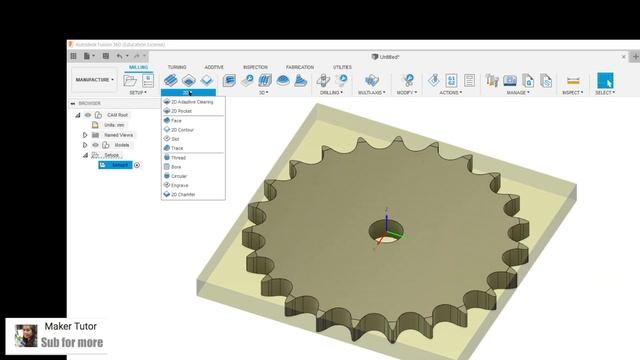Switch to the MILLING tab
Viewport: 640px width, 360px height.
[x=138, y=67]
